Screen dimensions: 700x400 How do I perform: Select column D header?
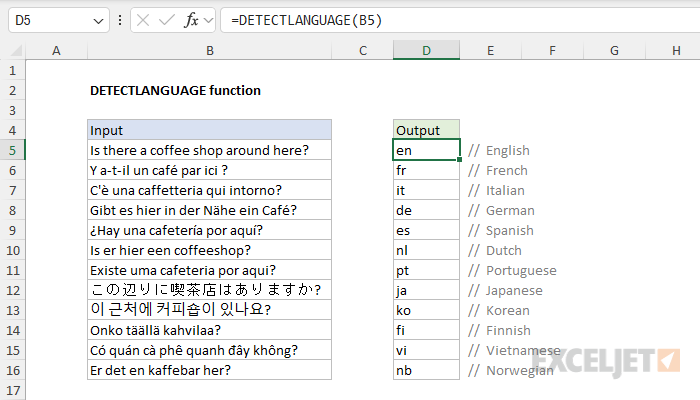pyautogui.click(x=426, y=50)
